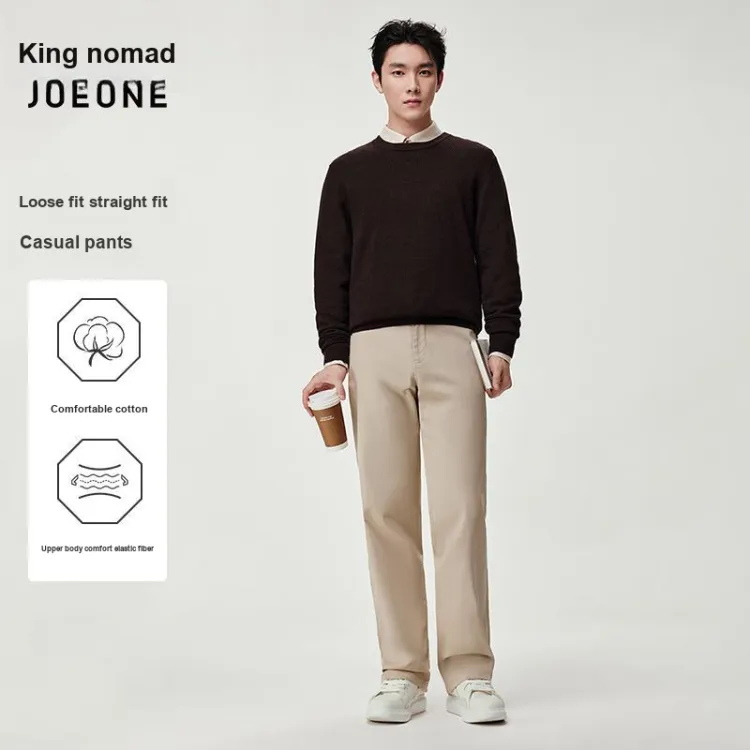Click the right white sneaker
750x750 pixels.
tap(476, 701)
